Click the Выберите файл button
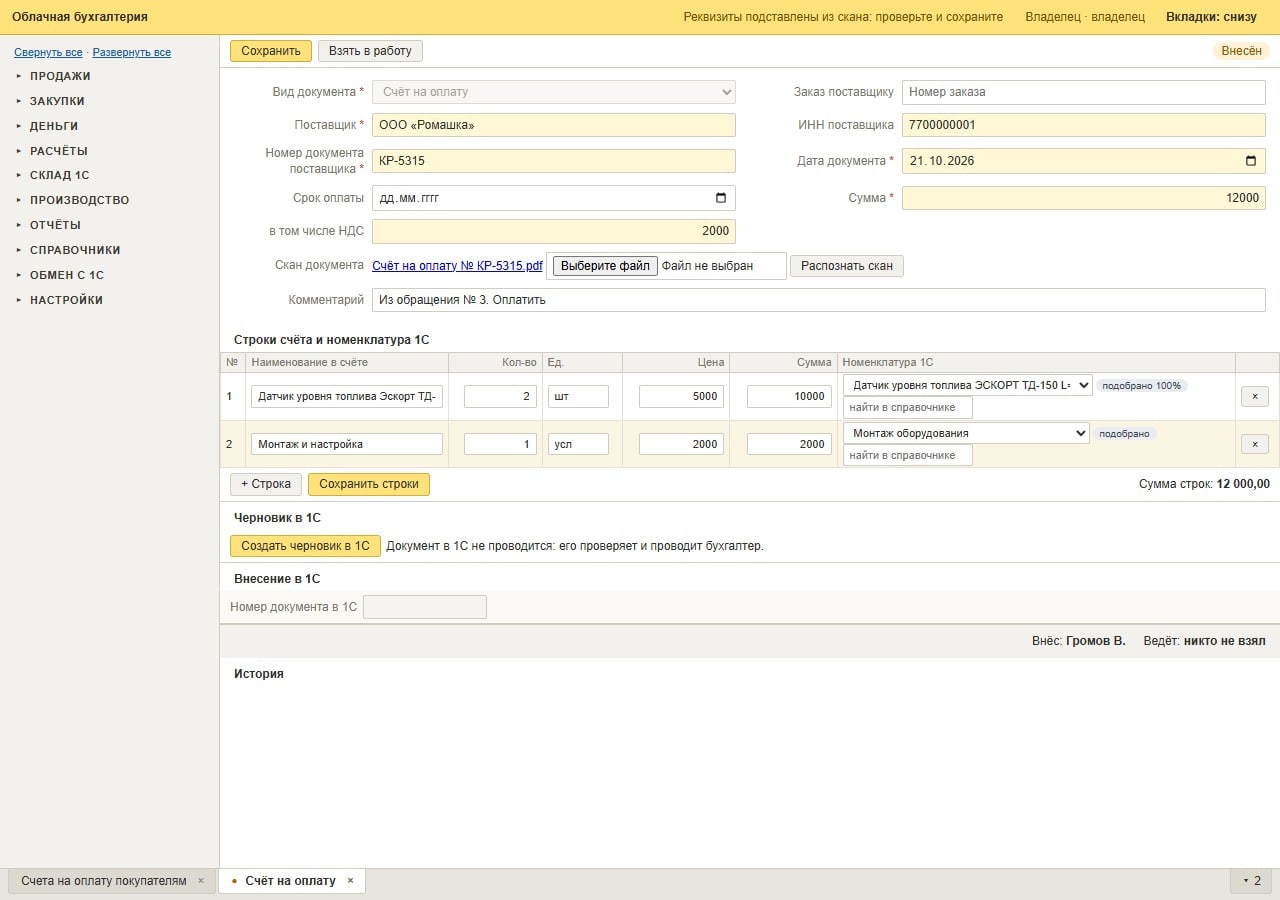The image size is (1280, 900). tap(605, 266)
